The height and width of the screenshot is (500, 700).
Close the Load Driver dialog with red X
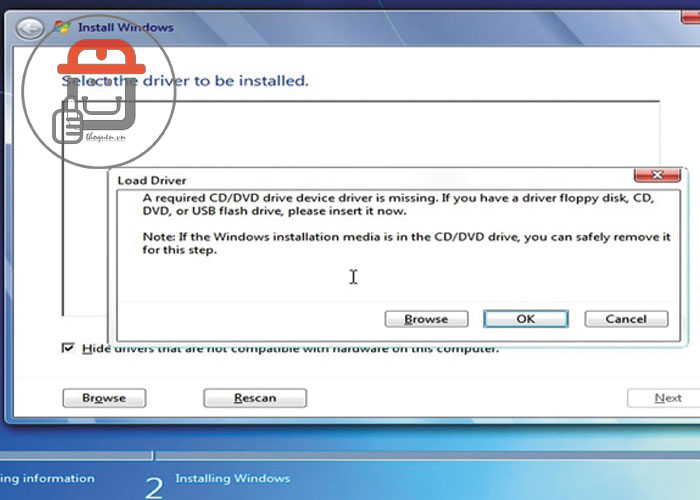[657, 175]
